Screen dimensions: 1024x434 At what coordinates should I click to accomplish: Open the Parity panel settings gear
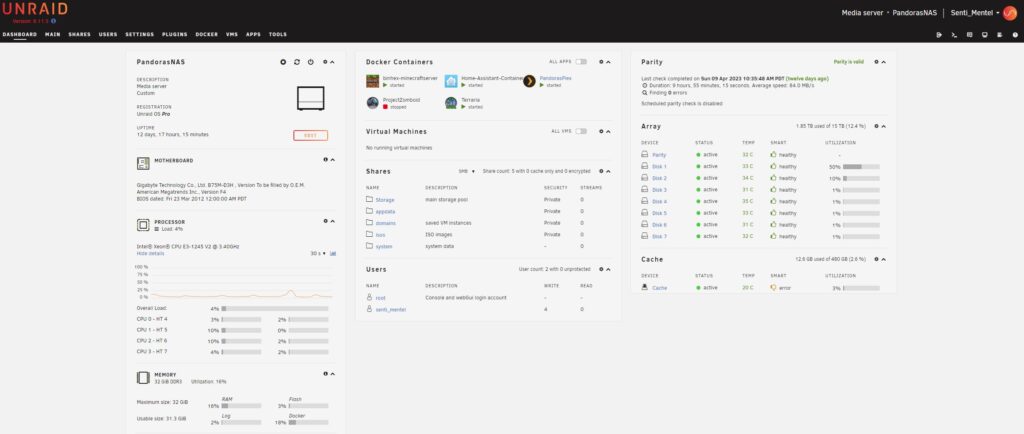coord(876,62)
